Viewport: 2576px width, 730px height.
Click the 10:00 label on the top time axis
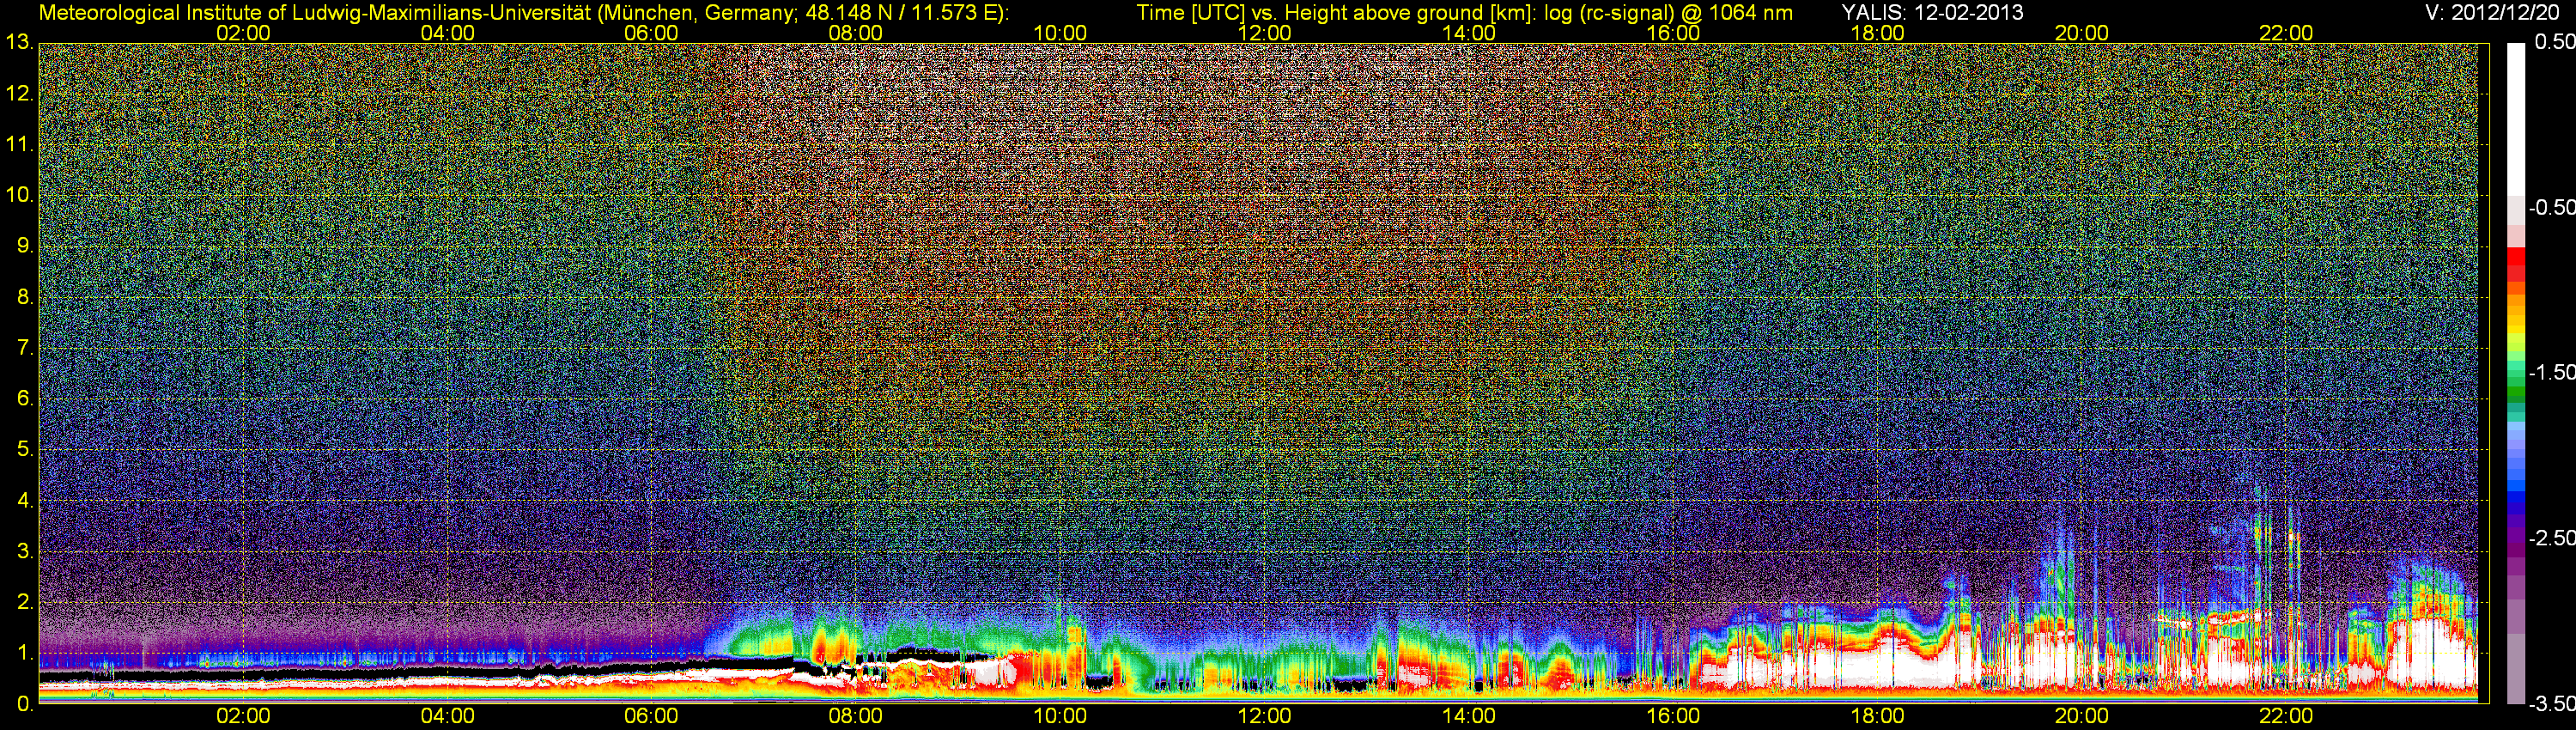point(1060,33)
